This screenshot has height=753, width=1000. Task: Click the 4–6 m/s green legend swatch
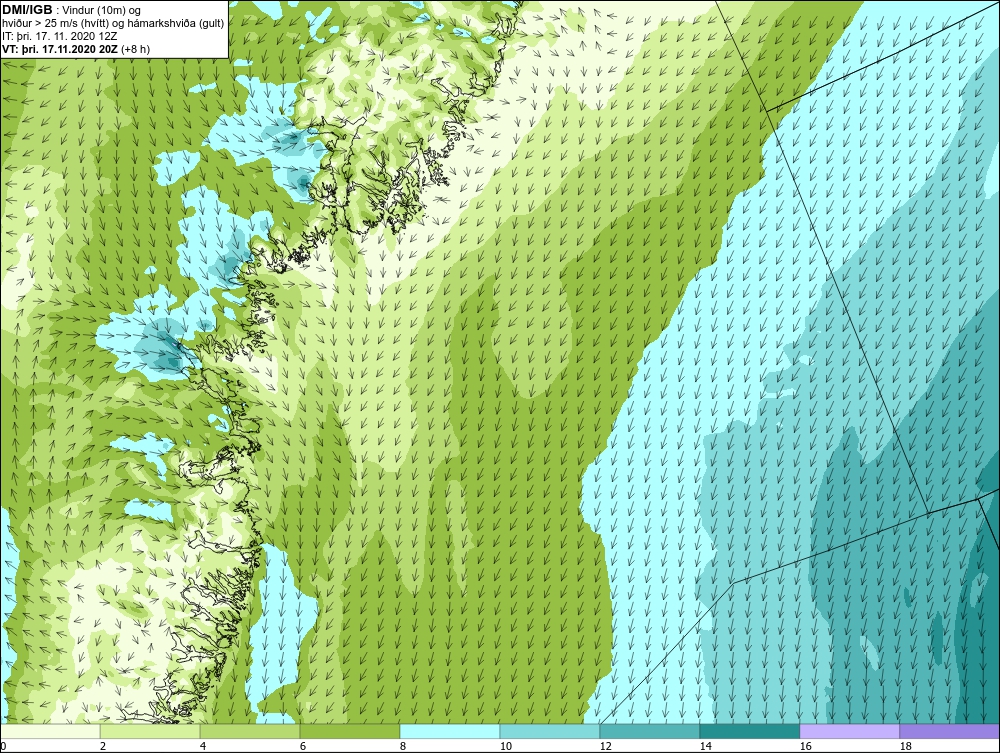coord(250,731)
